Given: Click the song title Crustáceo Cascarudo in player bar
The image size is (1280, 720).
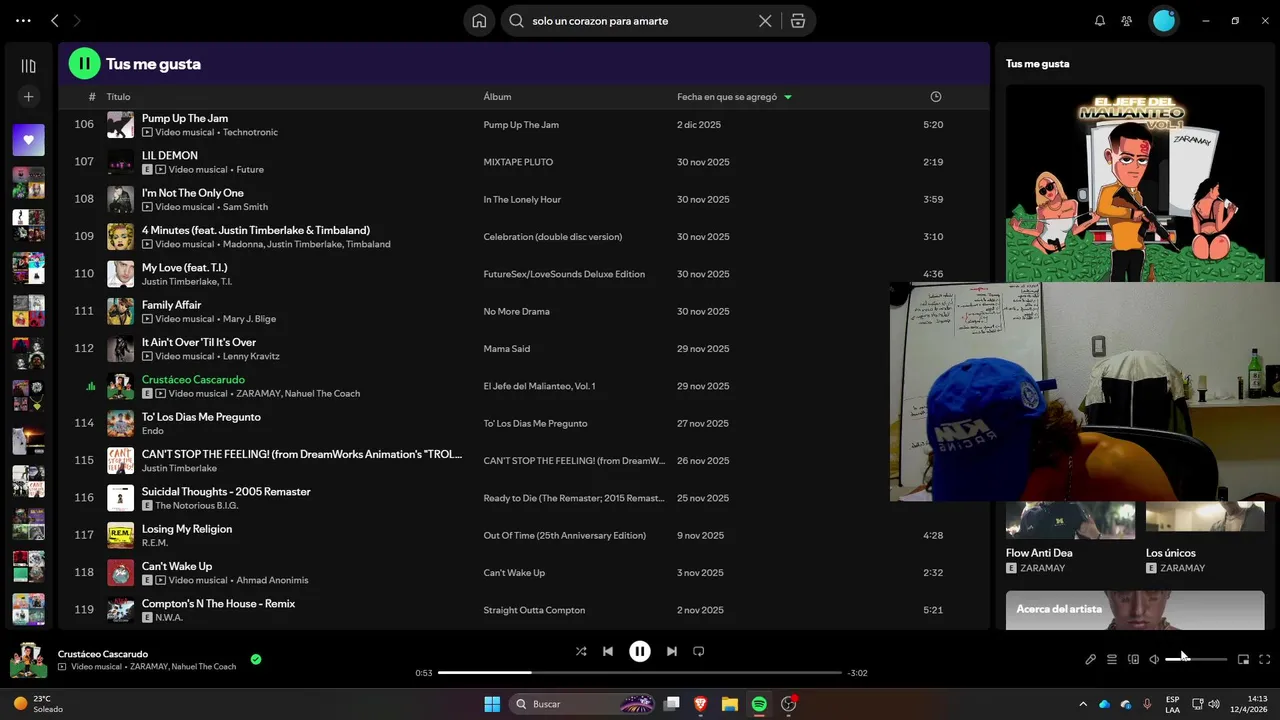Looking at the screenshot, I should click(x=103, y=653).
